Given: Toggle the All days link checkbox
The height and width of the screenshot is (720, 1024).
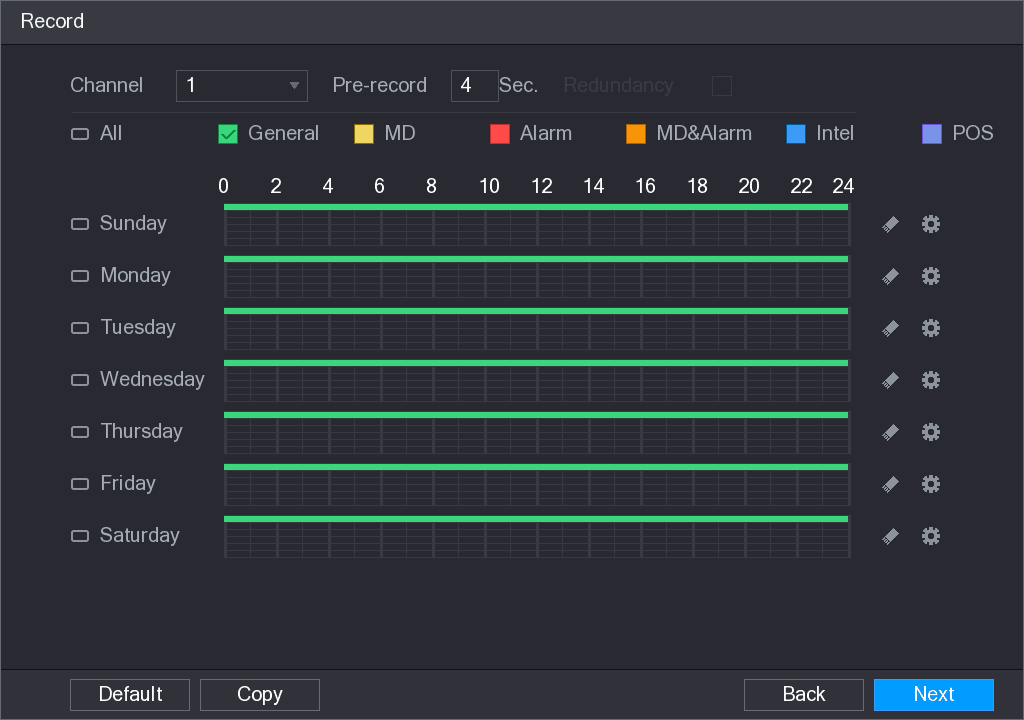Looking at the screenshot, I should tap(80, 134).
